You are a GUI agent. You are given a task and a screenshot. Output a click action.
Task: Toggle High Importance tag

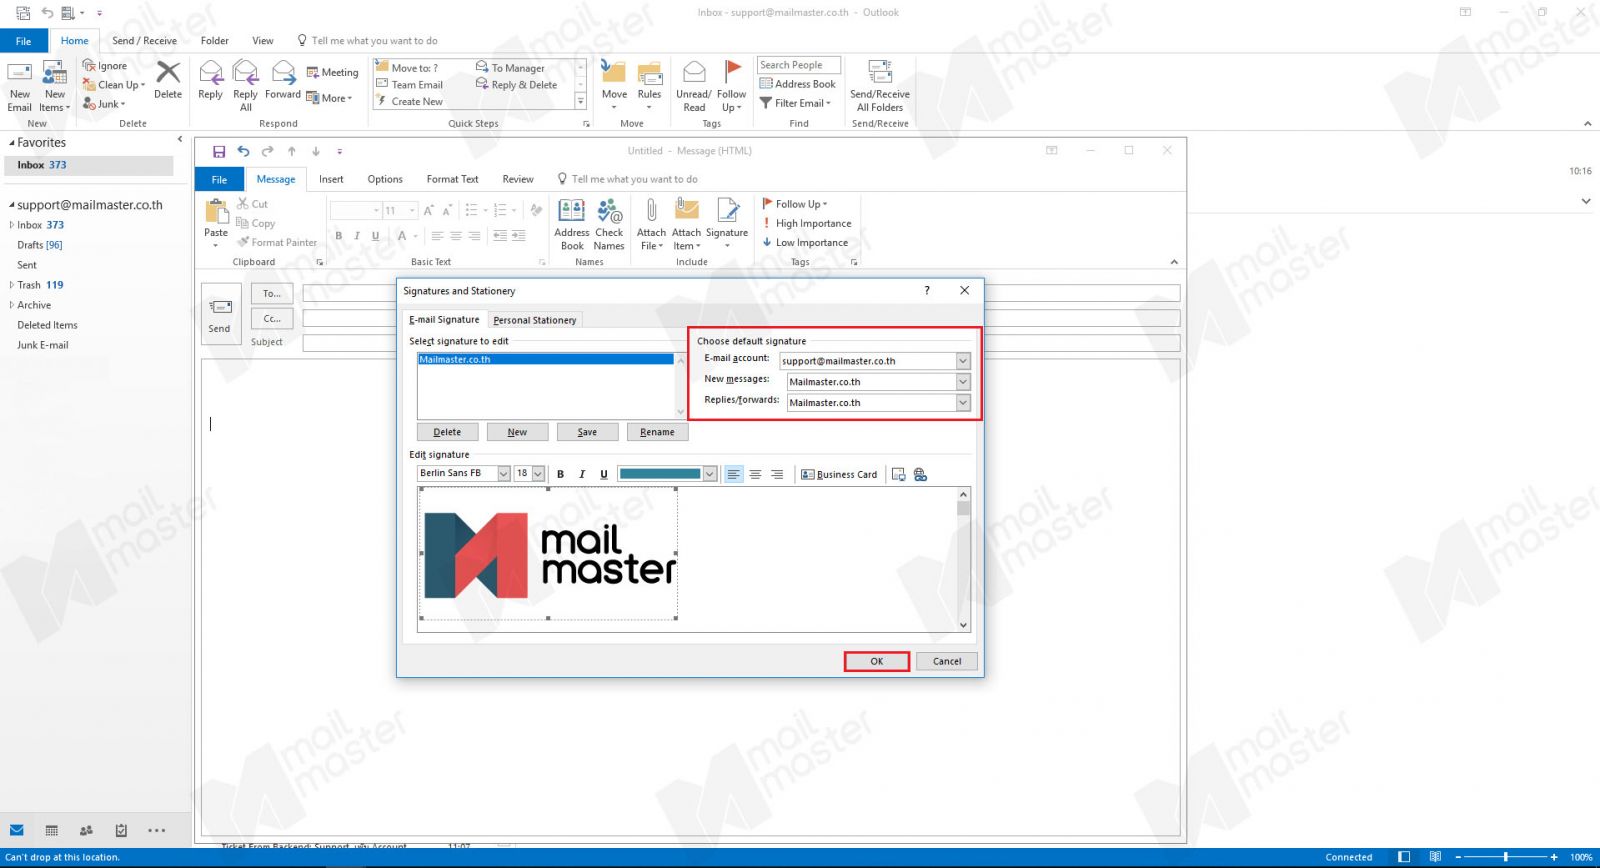point(807,224)
